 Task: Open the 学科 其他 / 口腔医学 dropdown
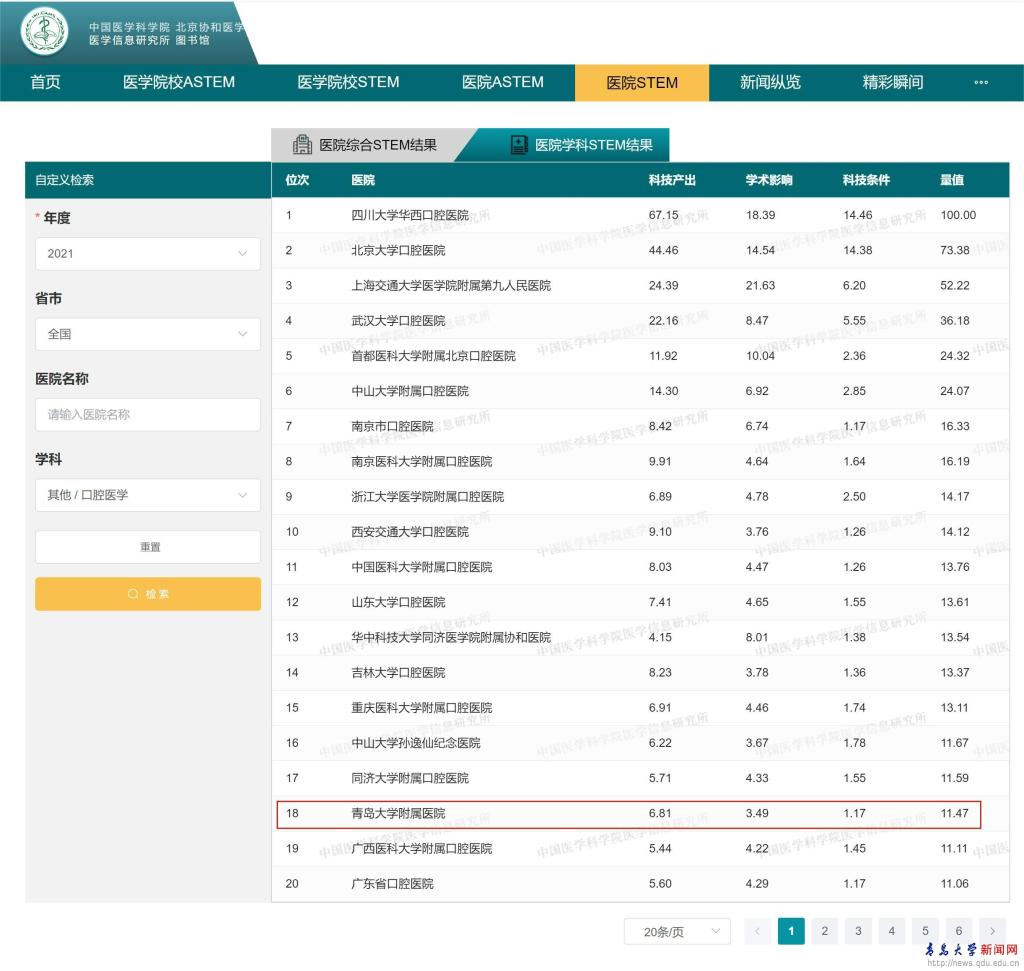pyautogui.click(x=148, y=495)
